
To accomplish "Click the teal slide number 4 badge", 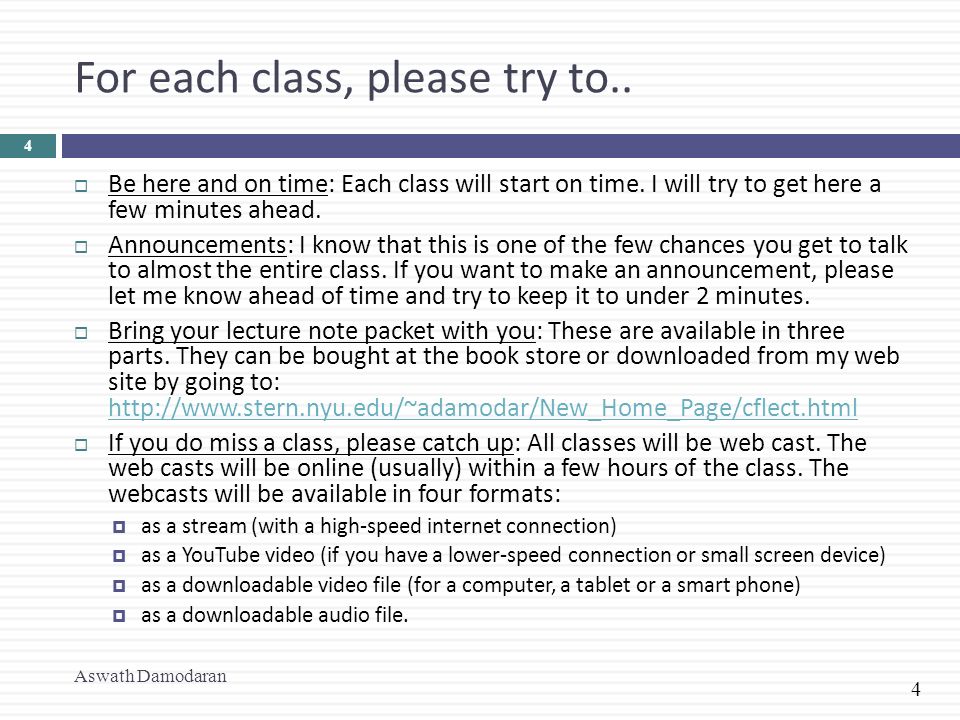I will pos(28,146).
